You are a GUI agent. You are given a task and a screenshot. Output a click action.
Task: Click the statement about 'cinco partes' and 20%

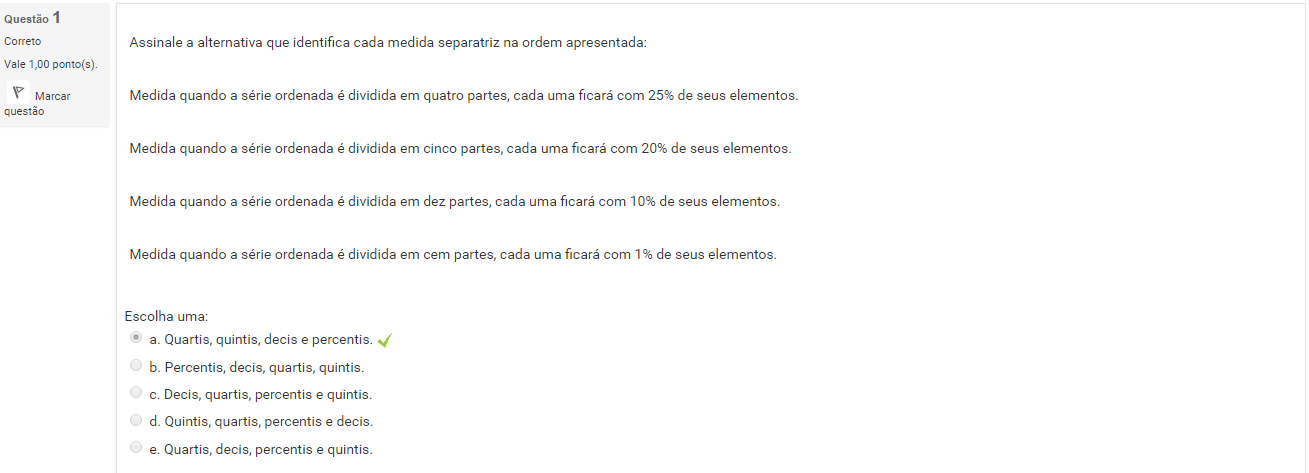(460, 149)
